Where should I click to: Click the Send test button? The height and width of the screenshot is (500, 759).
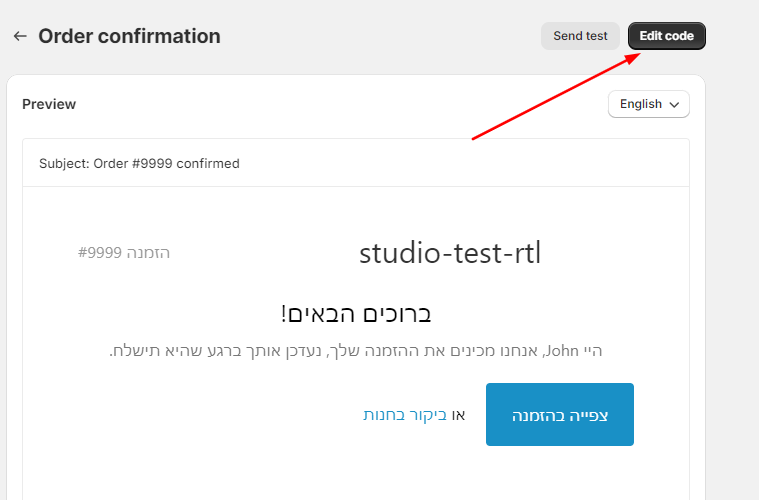(580, 36)
